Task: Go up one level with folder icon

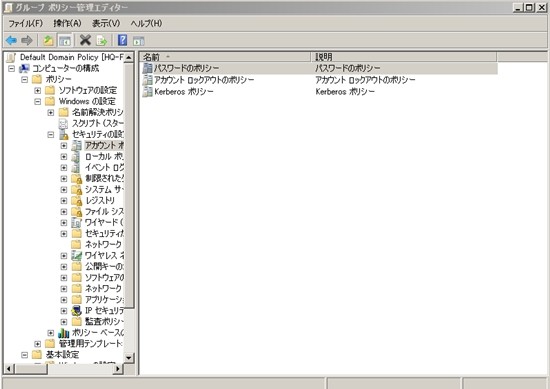Action: pos(48,41)
